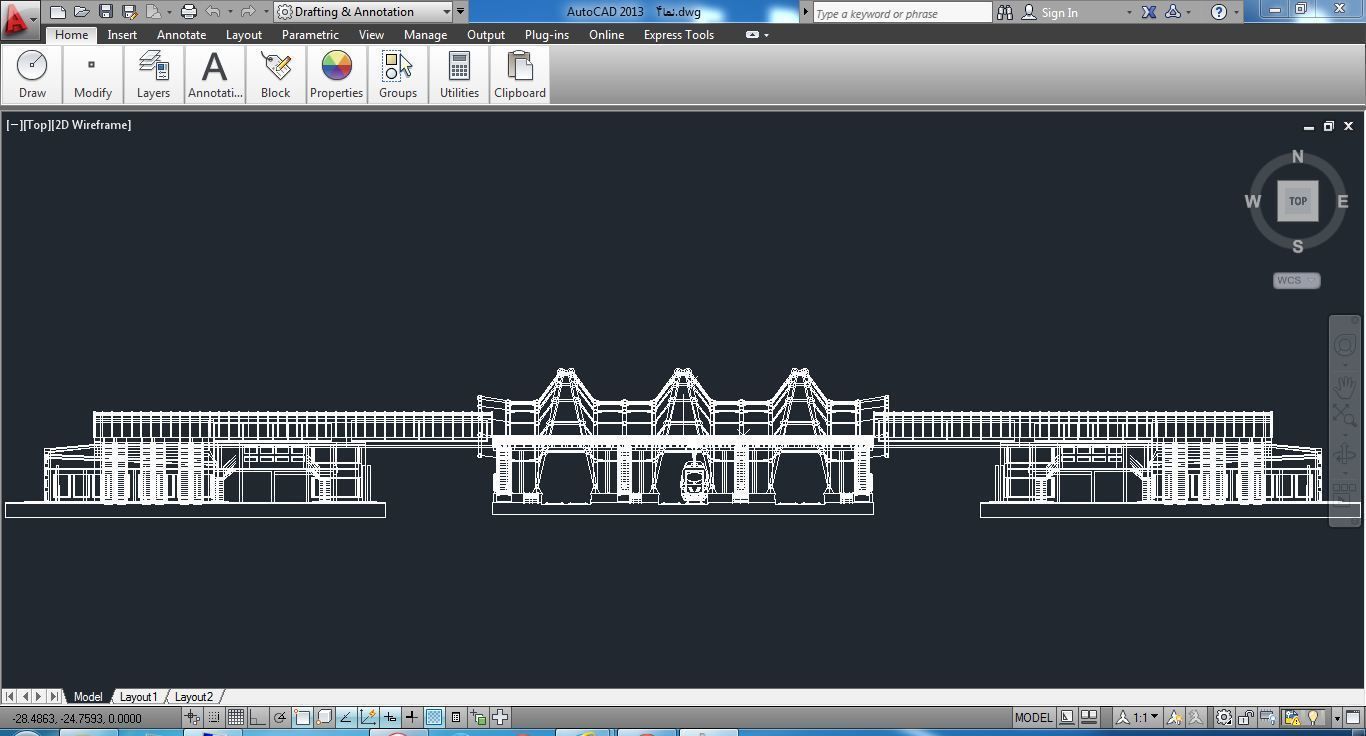Create a new drawing from Quick Access toolbar
The width and height of the screenshot is (1366, 736).
click(x=58, y=12)
